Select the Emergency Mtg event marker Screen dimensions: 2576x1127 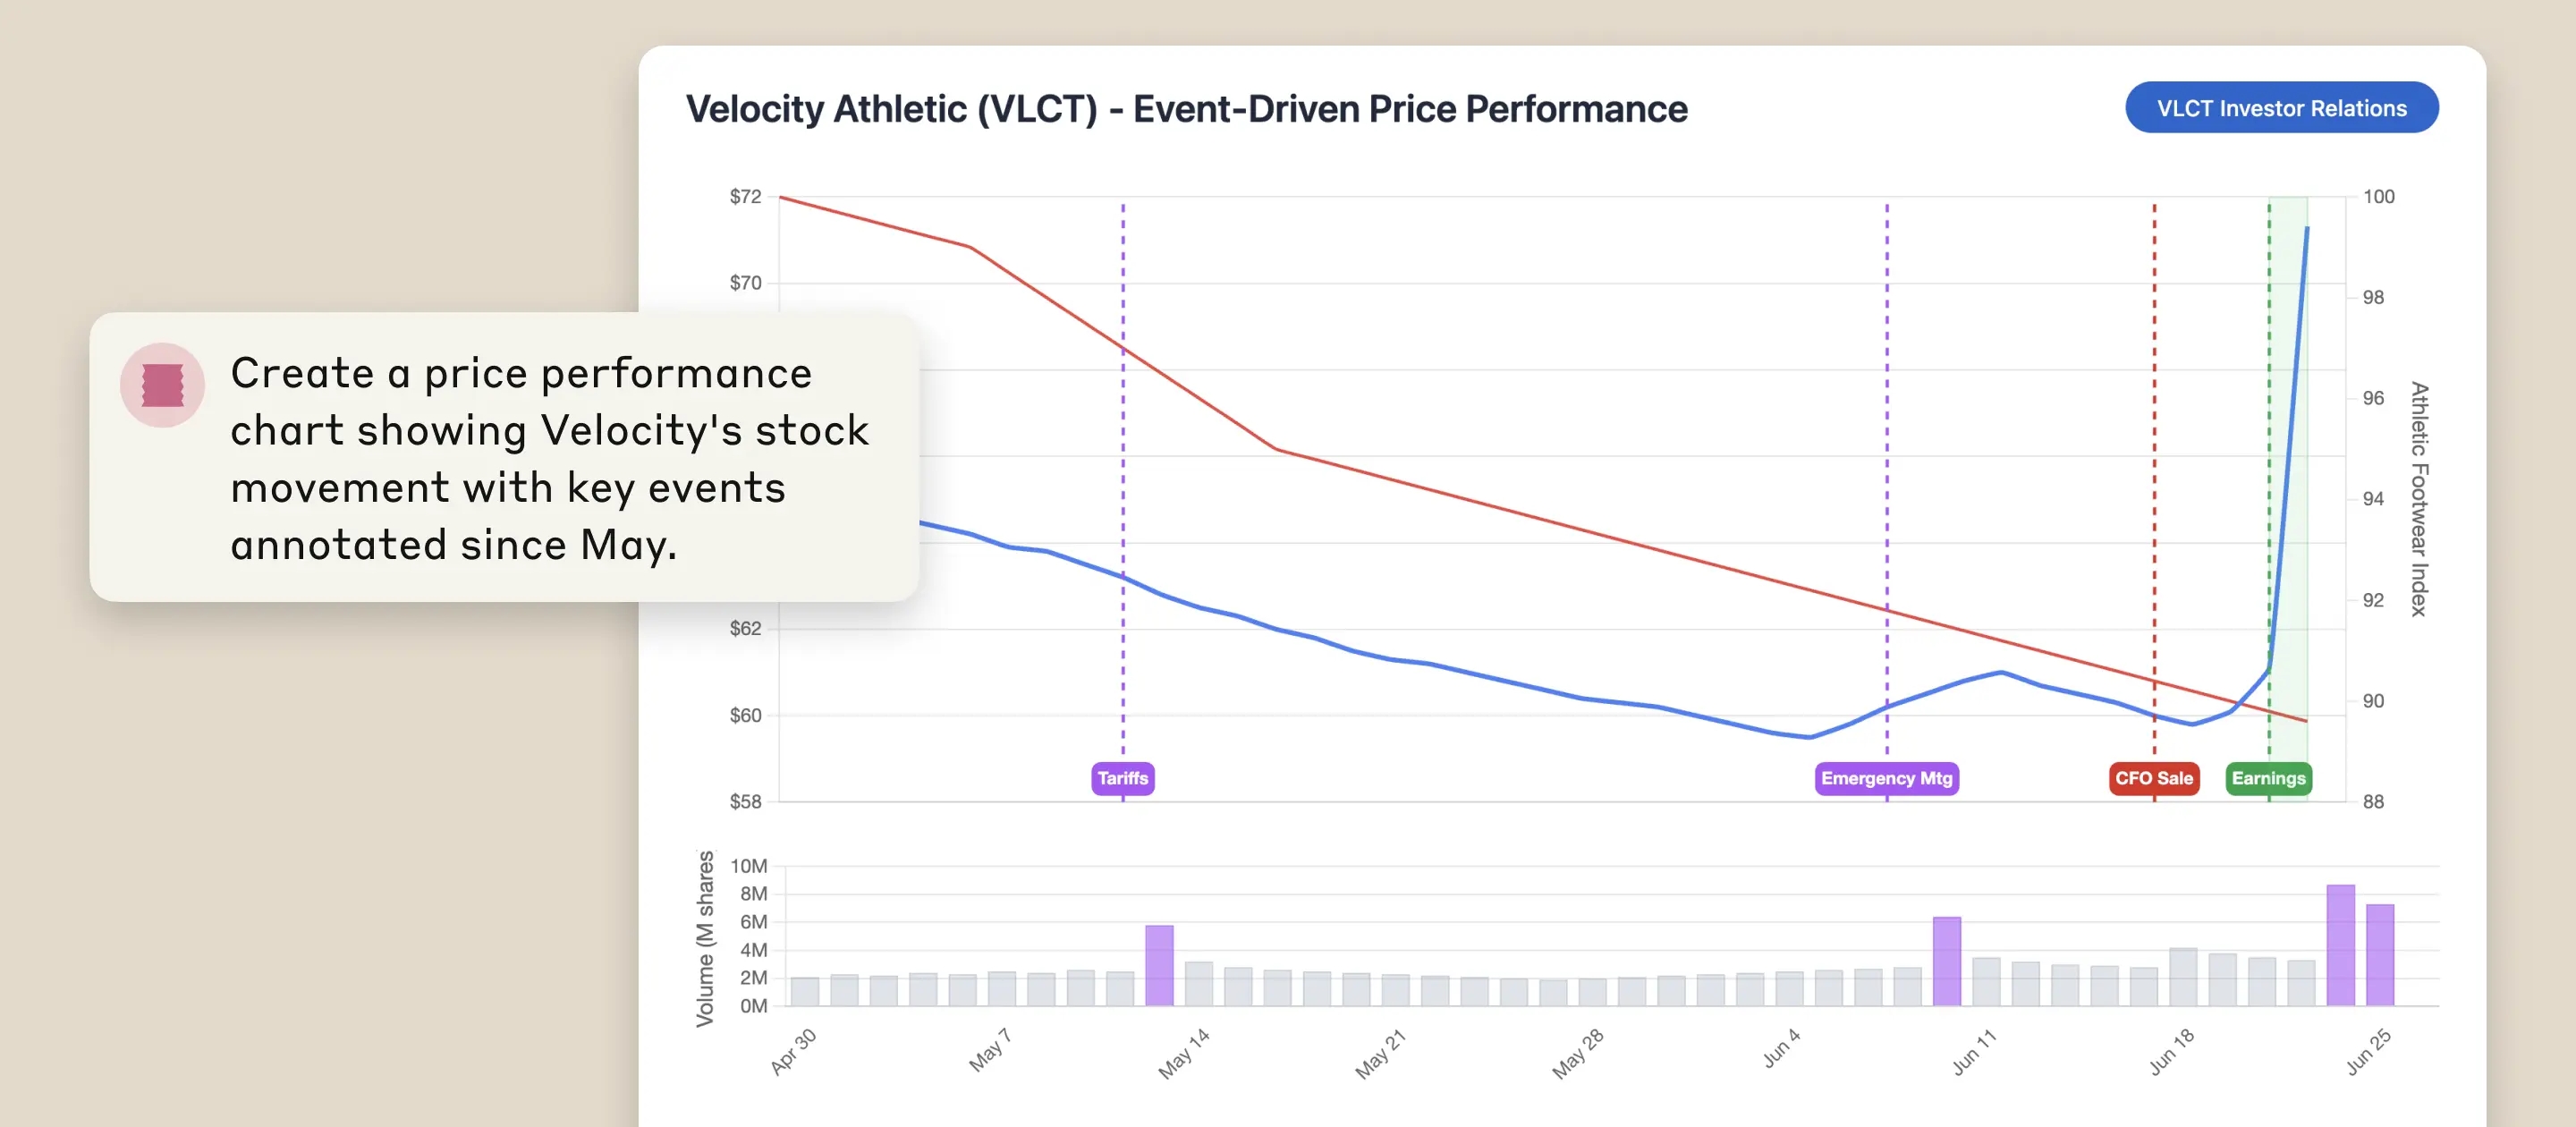coord(1886,778)
